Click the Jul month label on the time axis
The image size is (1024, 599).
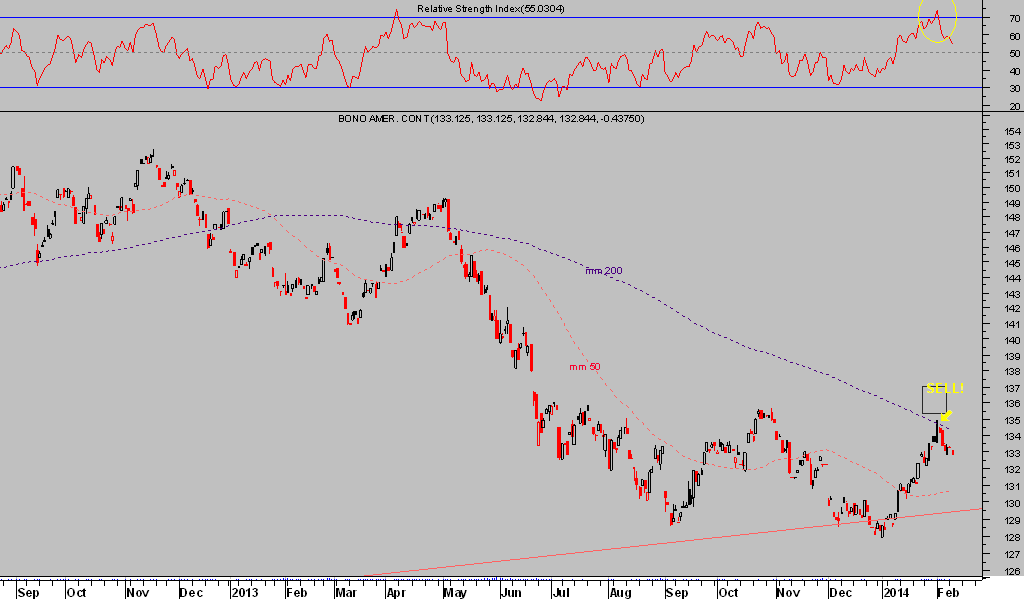[562, 592]
